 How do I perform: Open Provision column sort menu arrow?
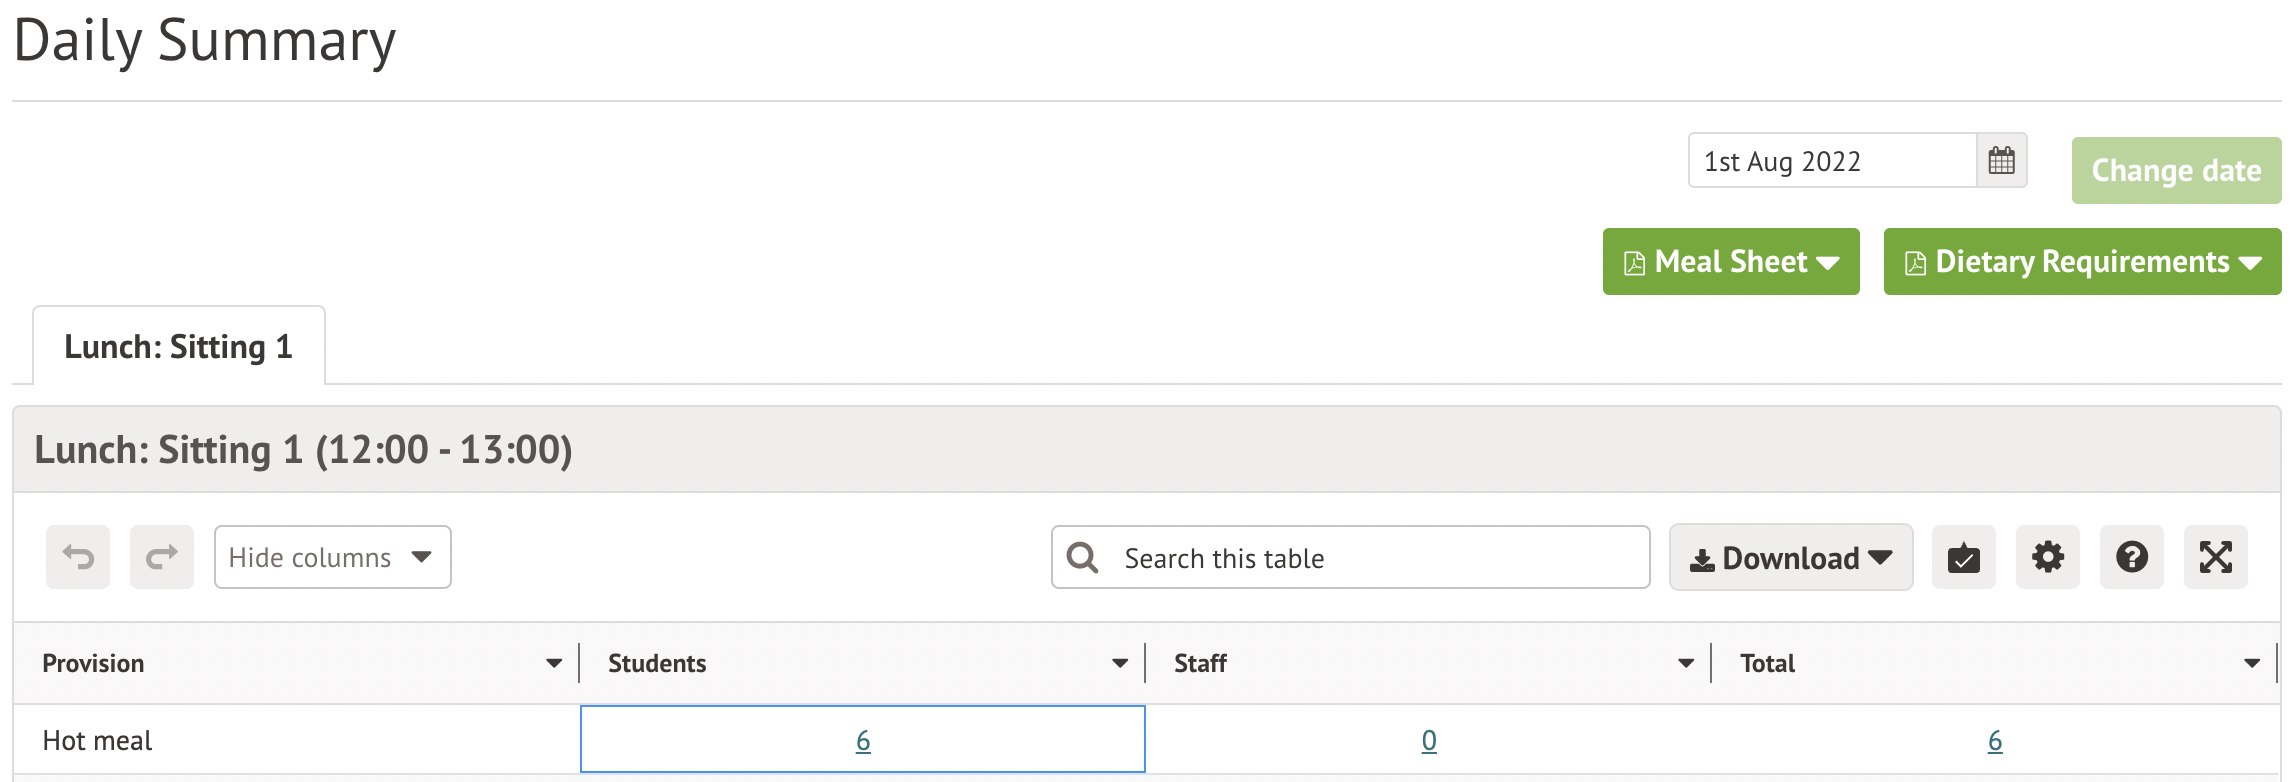554,663
